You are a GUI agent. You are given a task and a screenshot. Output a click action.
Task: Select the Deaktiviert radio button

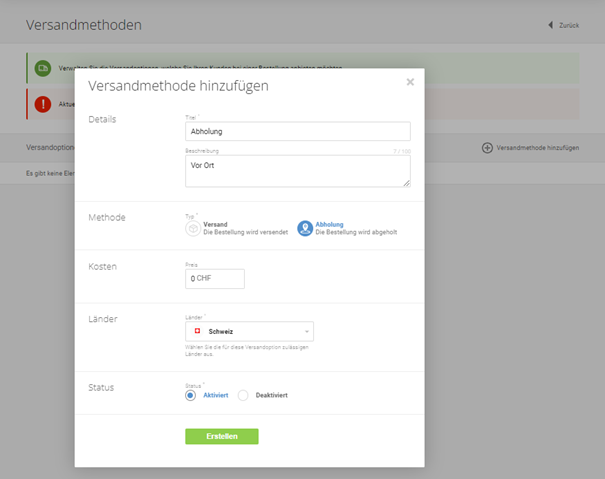pyautogui.click(x=243, y=395)
